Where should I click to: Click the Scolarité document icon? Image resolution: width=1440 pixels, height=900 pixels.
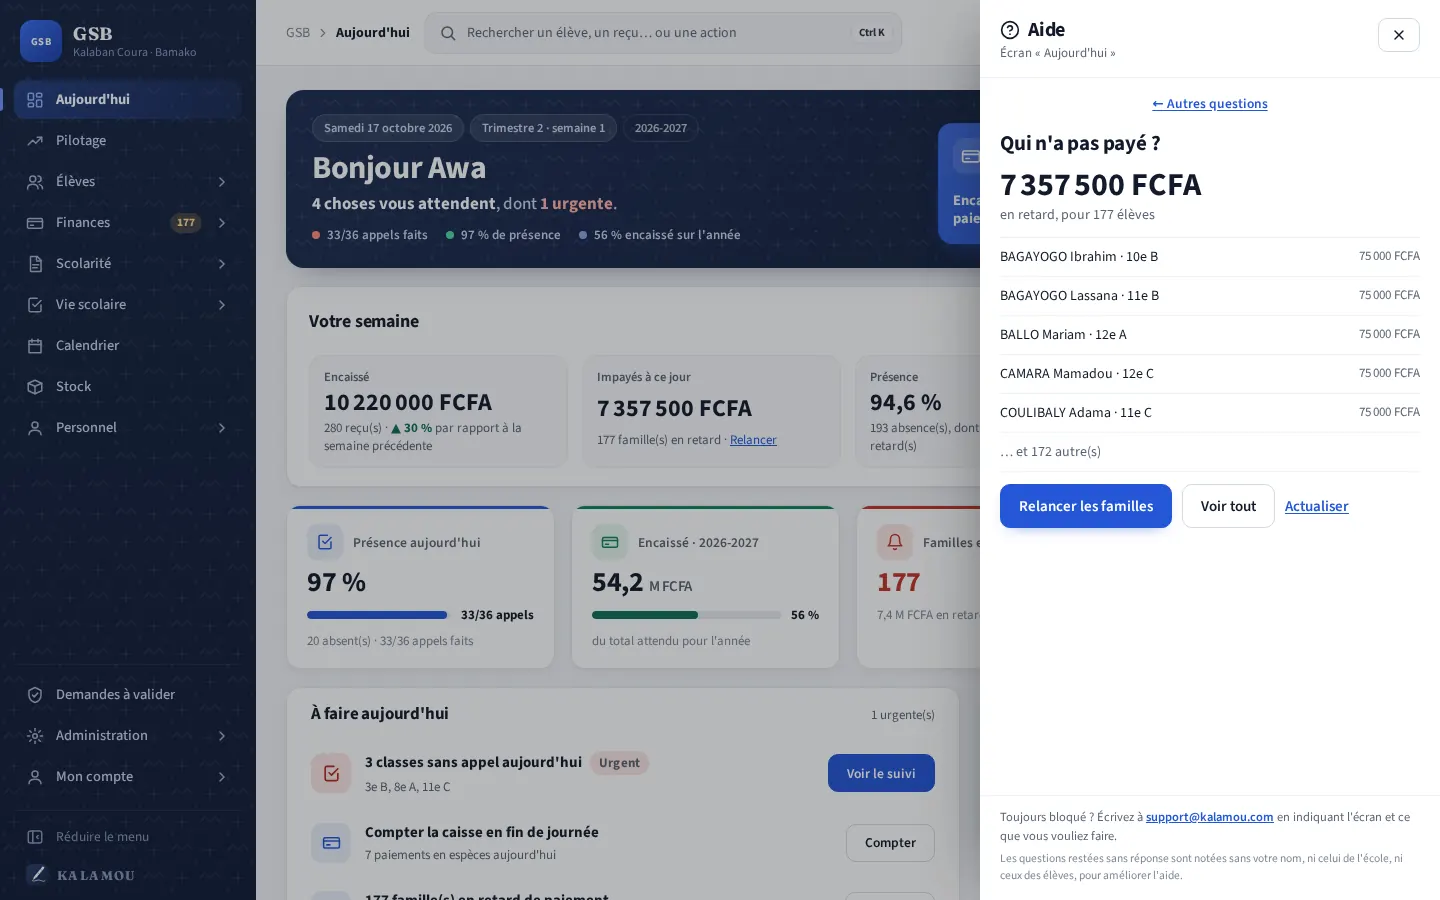coord(35,264)
